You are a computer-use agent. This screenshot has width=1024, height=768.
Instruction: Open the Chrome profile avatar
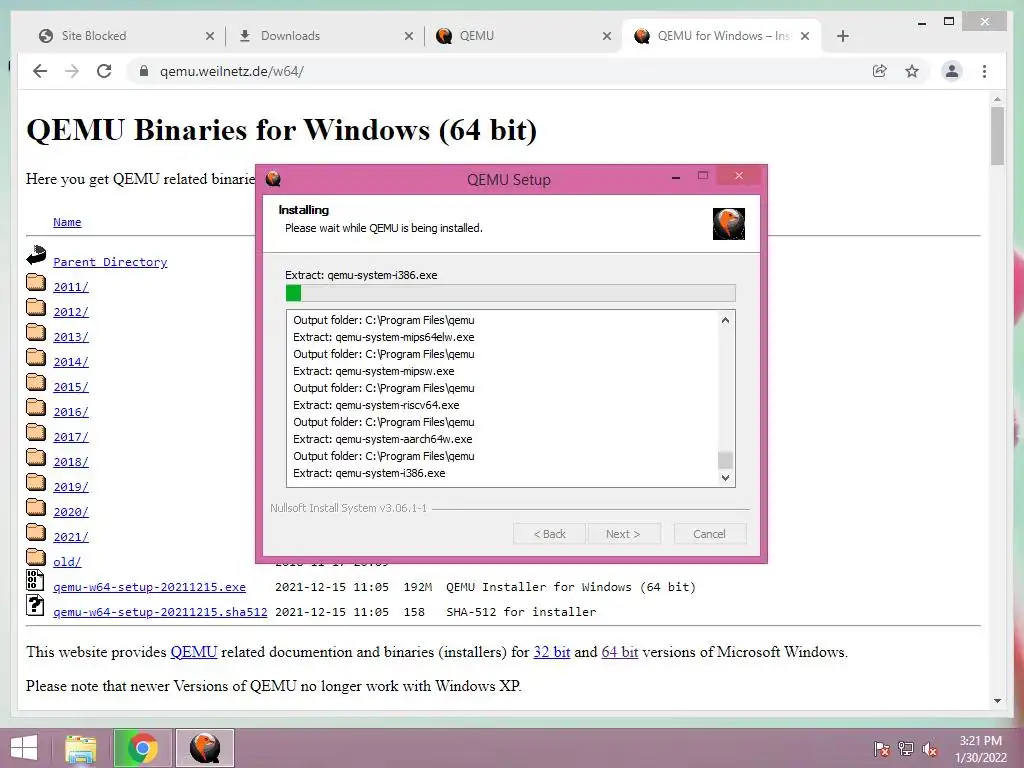tap(952, 71)
